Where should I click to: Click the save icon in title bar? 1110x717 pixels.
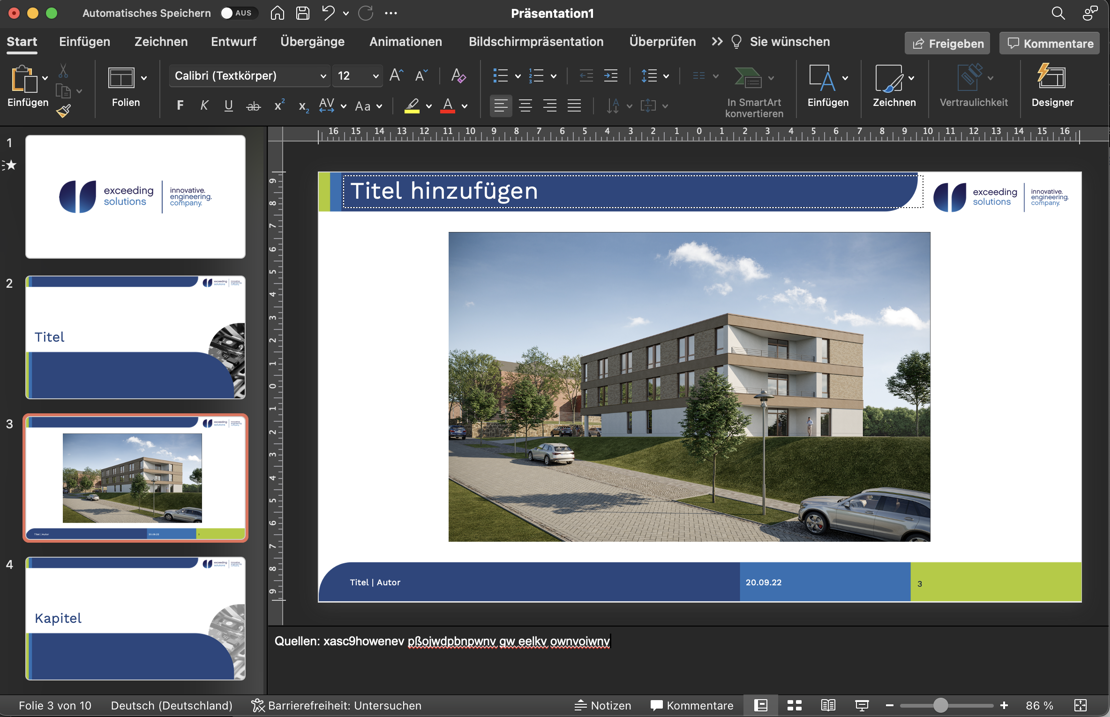pyautogui.click(x=302, y=13)
